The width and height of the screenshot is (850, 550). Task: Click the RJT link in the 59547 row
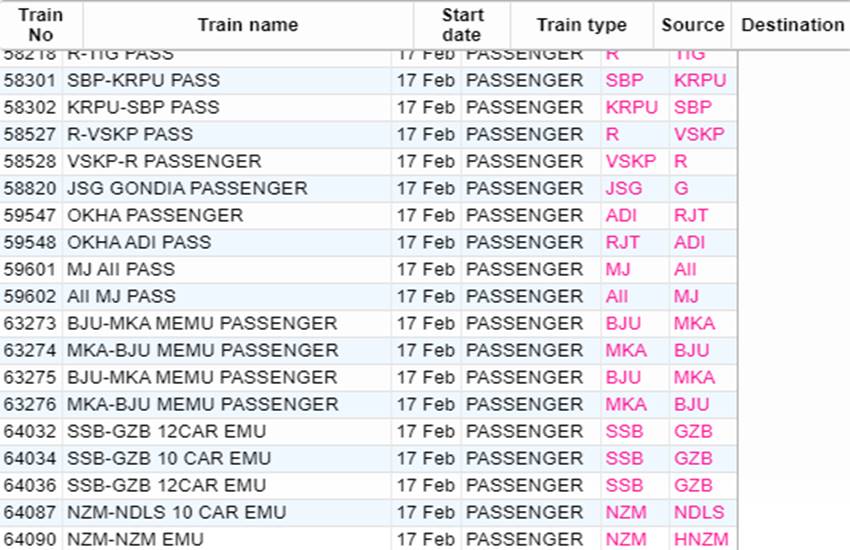coord(690,215)
